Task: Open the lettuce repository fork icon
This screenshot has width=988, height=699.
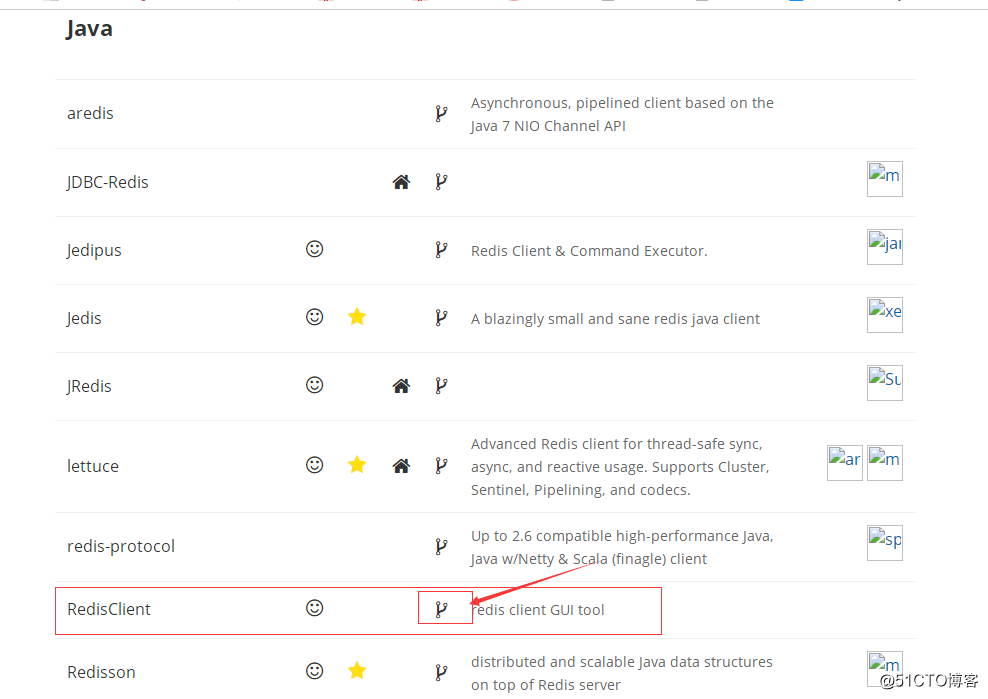Action: pyautogui.click(x=441, y=466)
